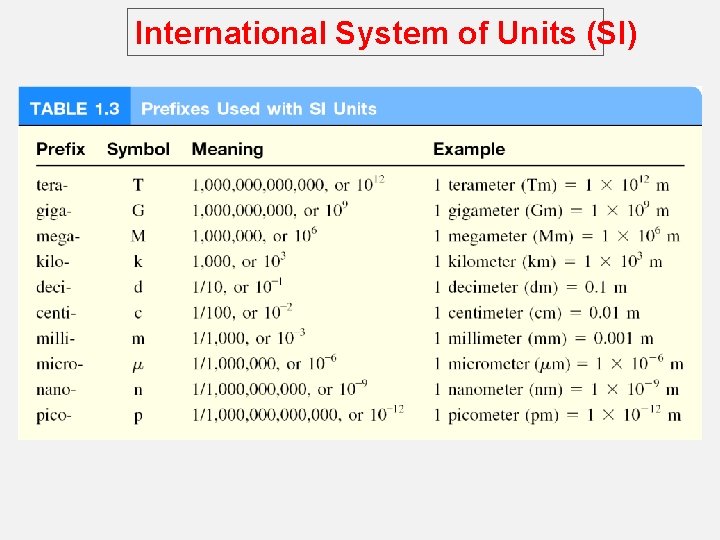The height and width of the screenshot is (540, 720).
Task: Click the 'Symbol' column header
Action: (138, 149)
